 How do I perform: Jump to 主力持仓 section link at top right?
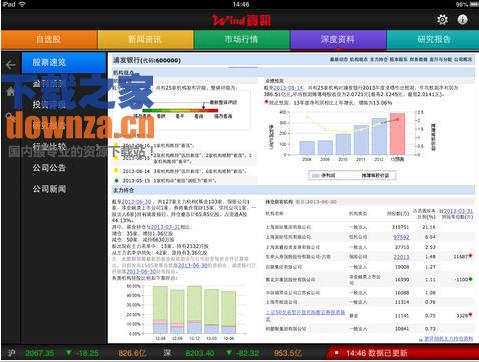pyautogui.click(x=379, y=59)
